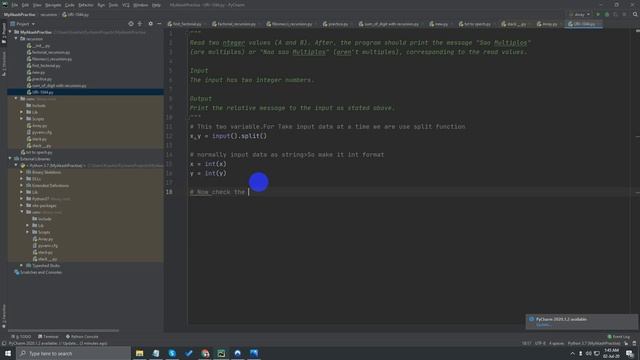Click the UTF-8 encoding status entry

[540, 343]
